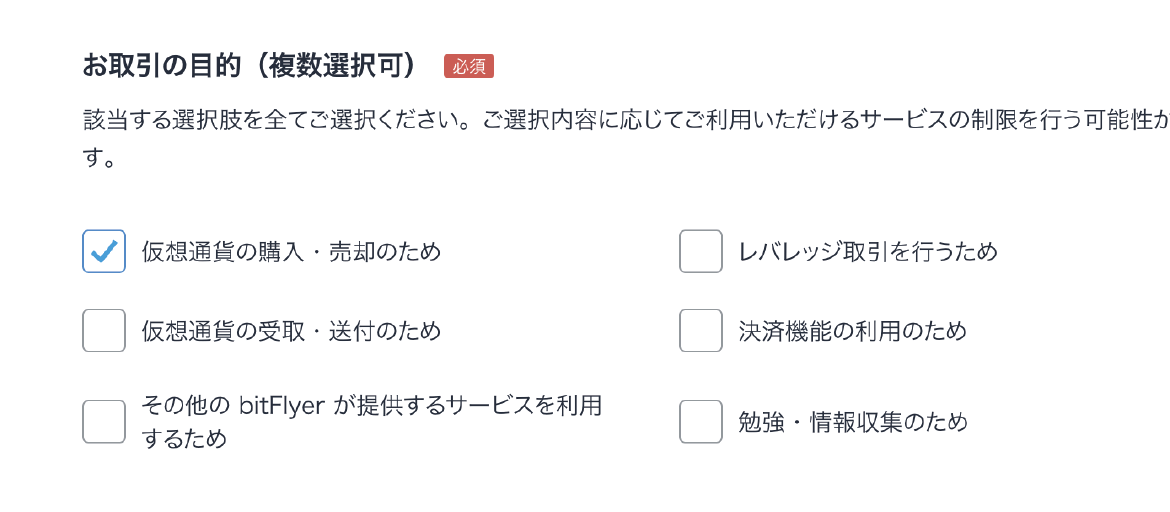The image size is (1170, 512).
Task: Click the お取引の目的 heading
Action: coord(162,67)
